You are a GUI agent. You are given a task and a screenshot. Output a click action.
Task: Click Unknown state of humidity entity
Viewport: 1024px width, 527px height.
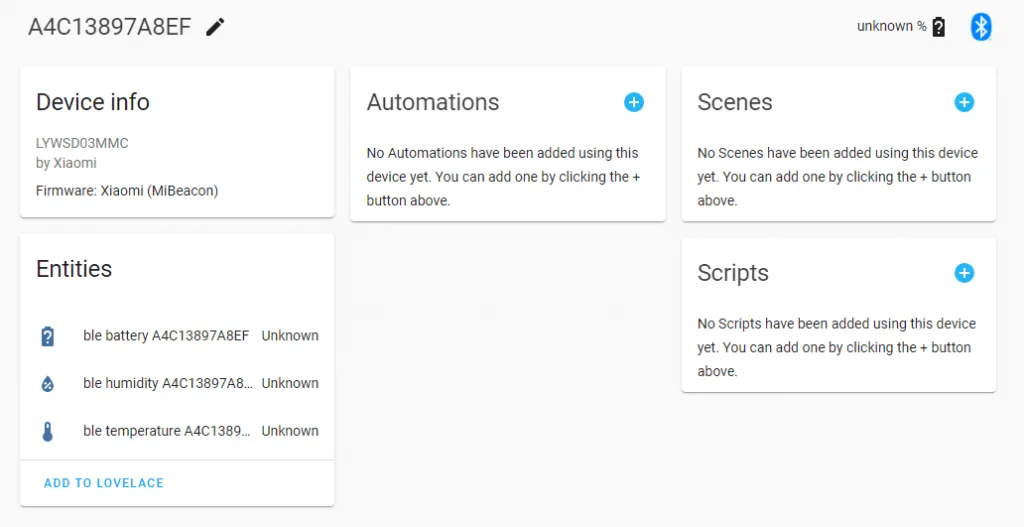(x=290, y=383)
